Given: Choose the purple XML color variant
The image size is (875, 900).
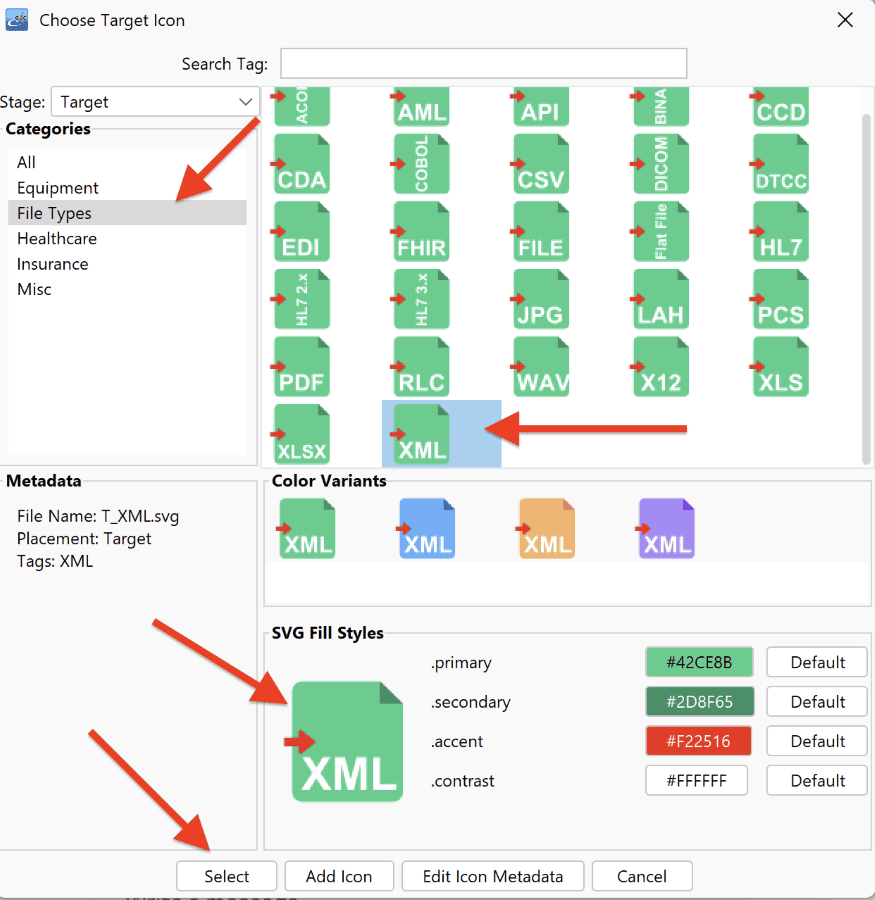Looking at the screenshot, I should pyautogui.click(x=666, y=529).
